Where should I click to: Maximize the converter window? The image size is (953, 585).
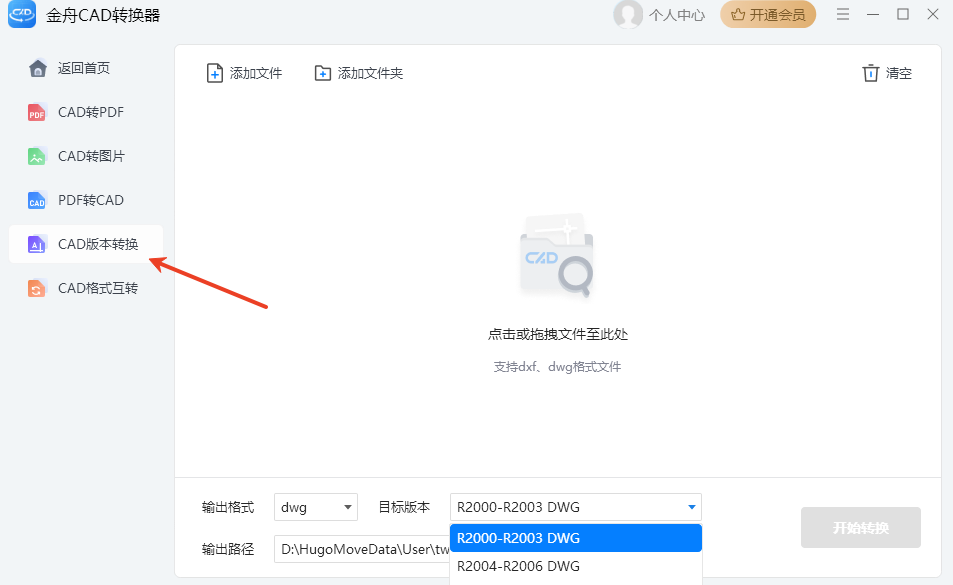[x=903, y=14]
